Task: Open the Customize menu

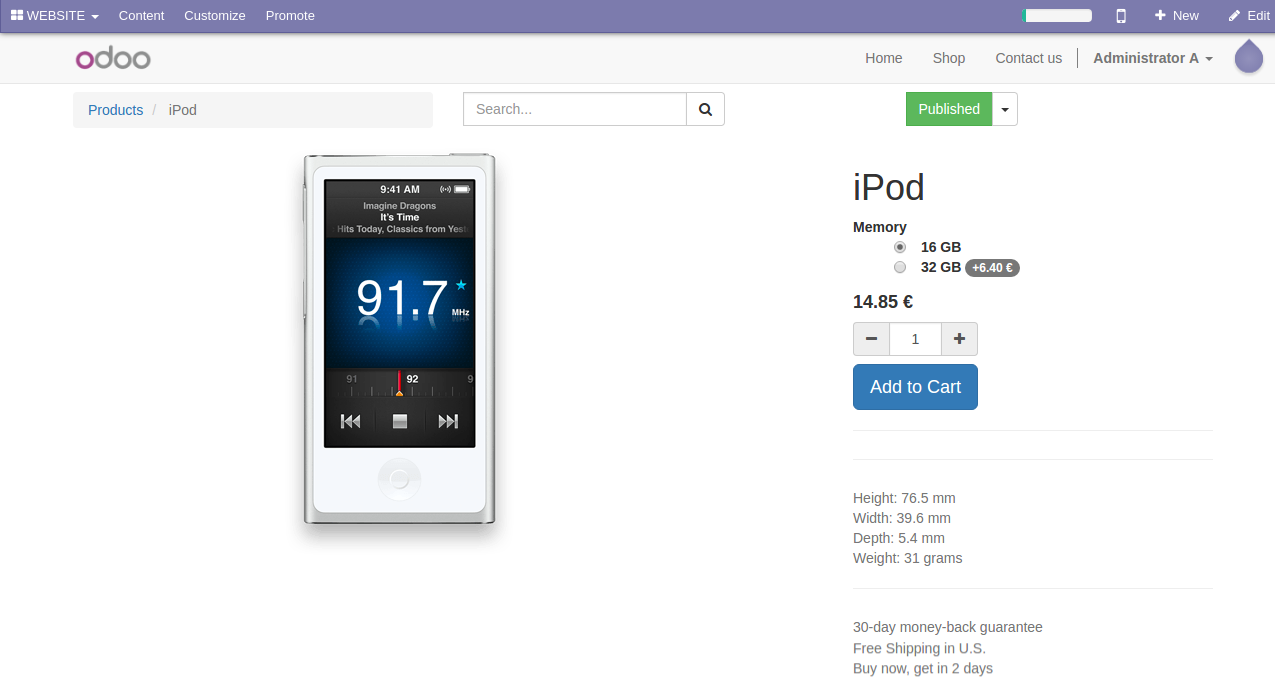Action: (x=215, y=16)
